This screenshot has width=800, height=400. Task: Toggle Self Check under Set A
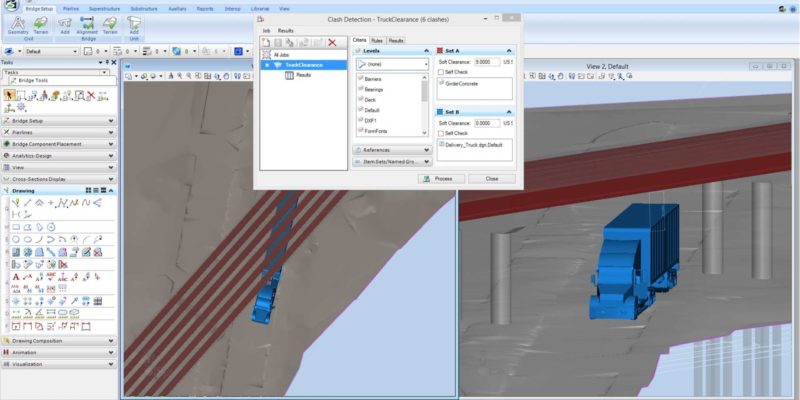(x=442, y=72)
